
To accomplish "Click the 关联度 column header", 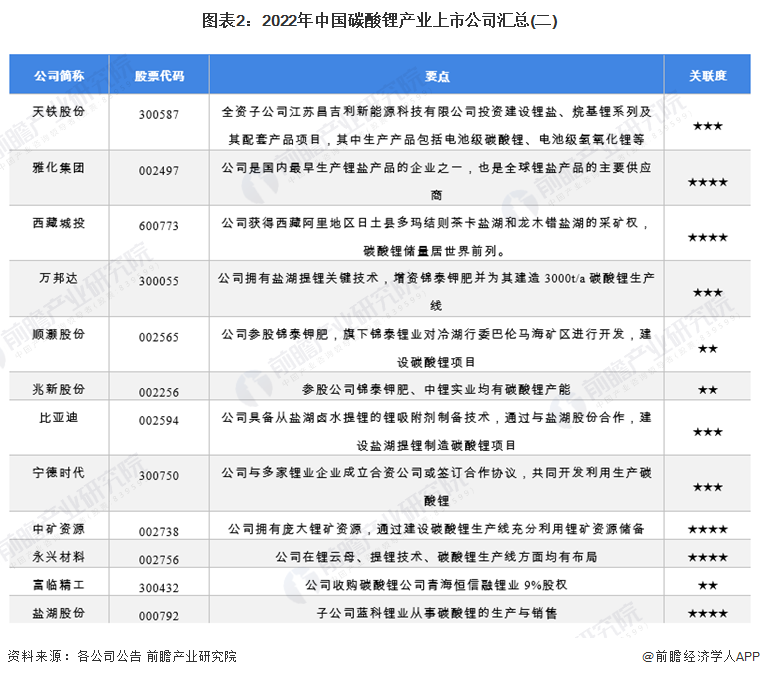I will [708, 76].
